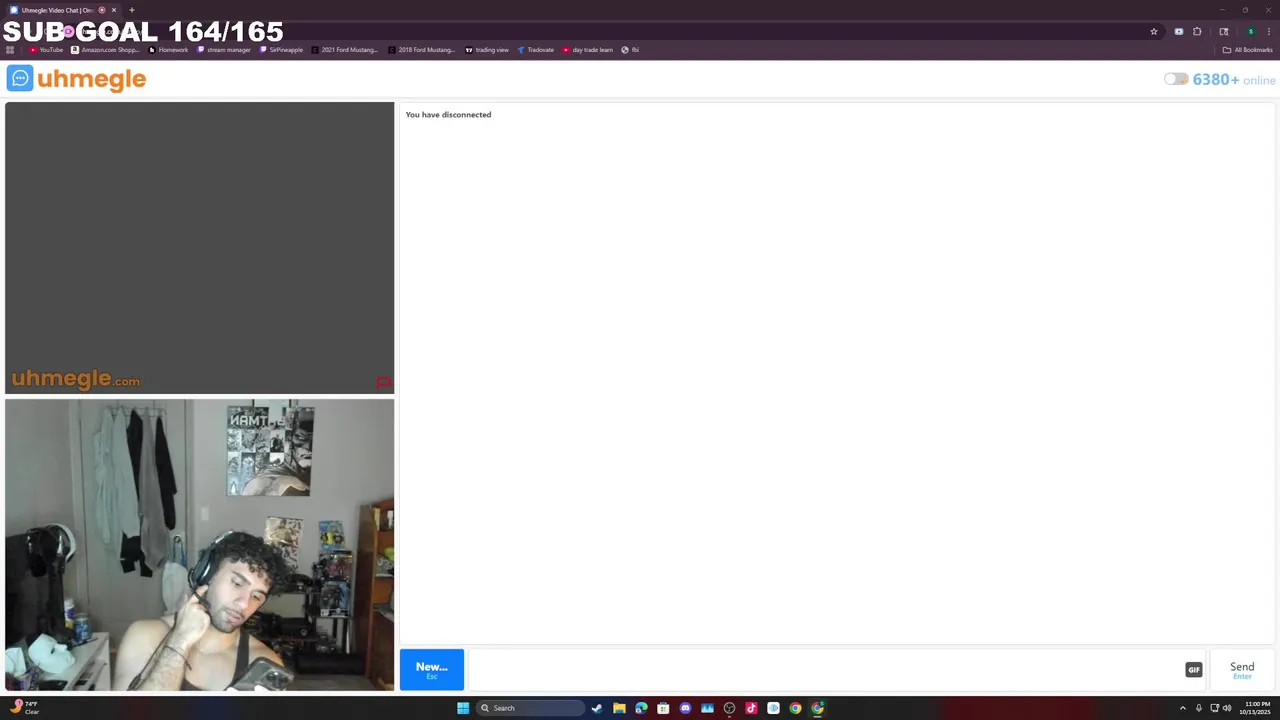The width and height of the screenshot is (1280, 720).
Task: Expand the All Bookmarks folder
Action: [x=1248, y=50]
